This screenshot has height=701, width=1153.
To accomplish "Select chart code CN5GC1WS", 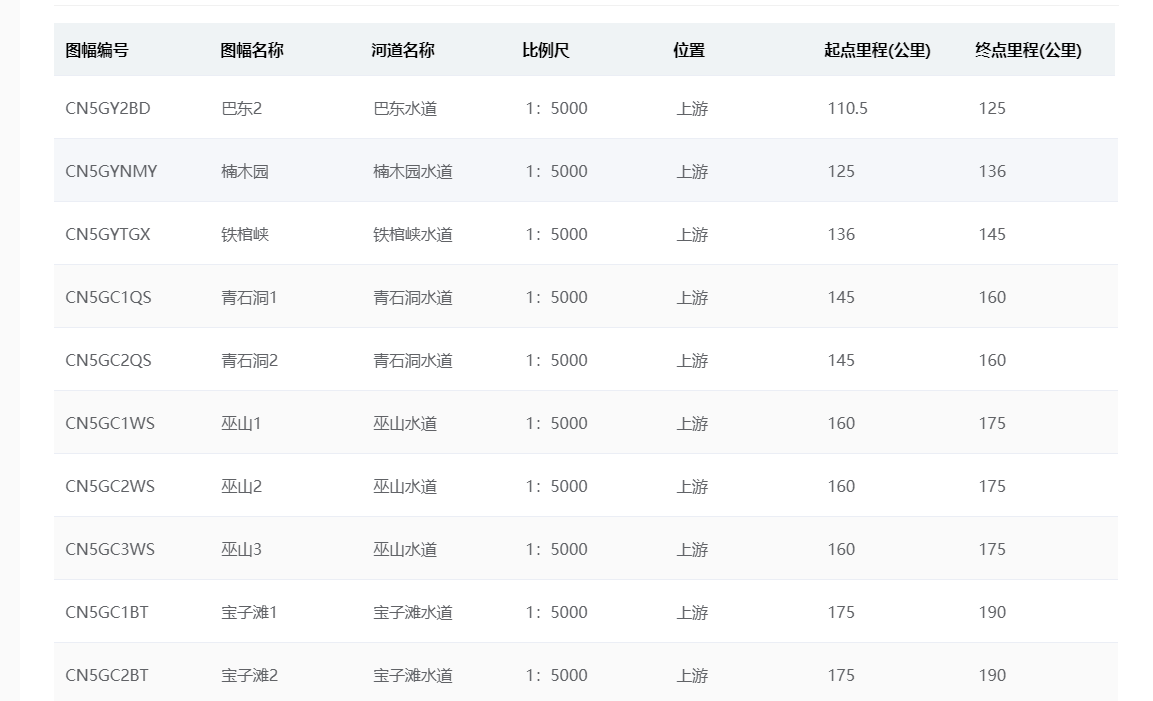I will pyautogui.click(x=110, y=424).
